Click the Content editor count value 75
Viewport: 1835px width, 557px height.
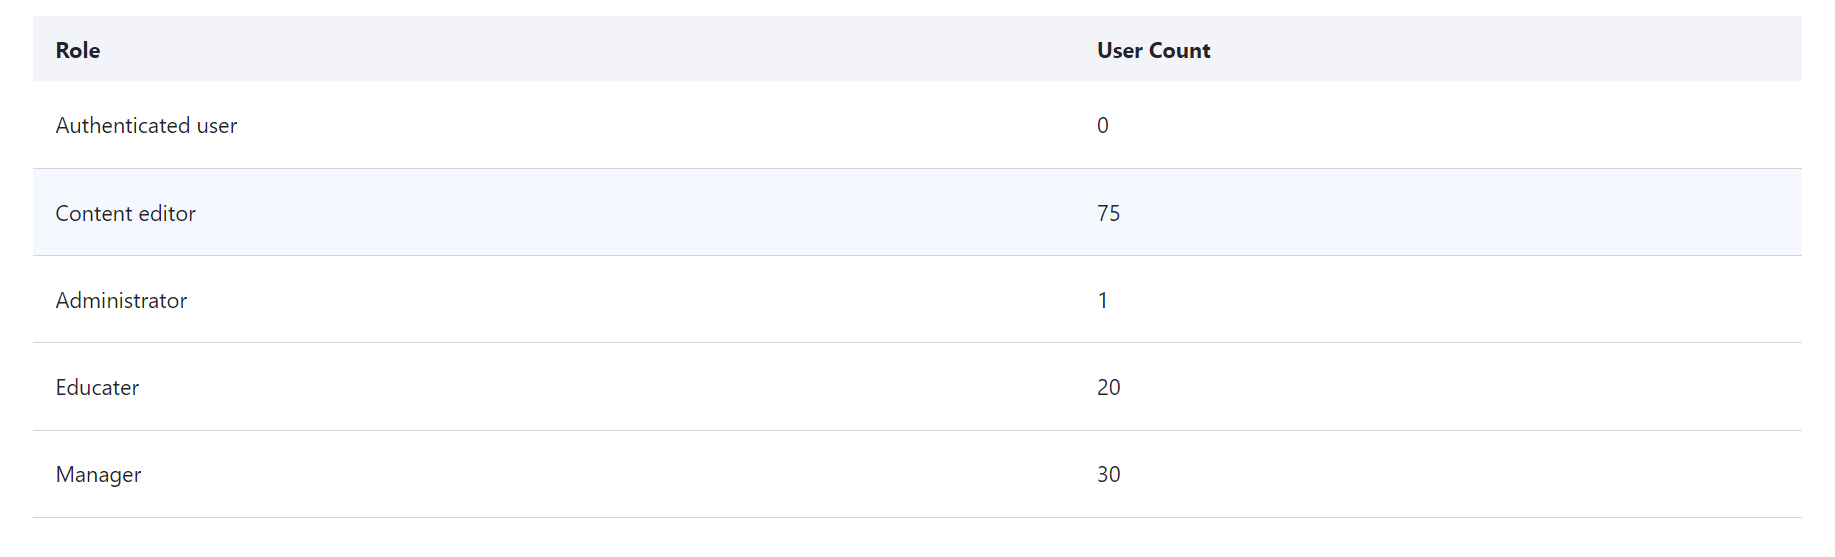coord(1108,213)
